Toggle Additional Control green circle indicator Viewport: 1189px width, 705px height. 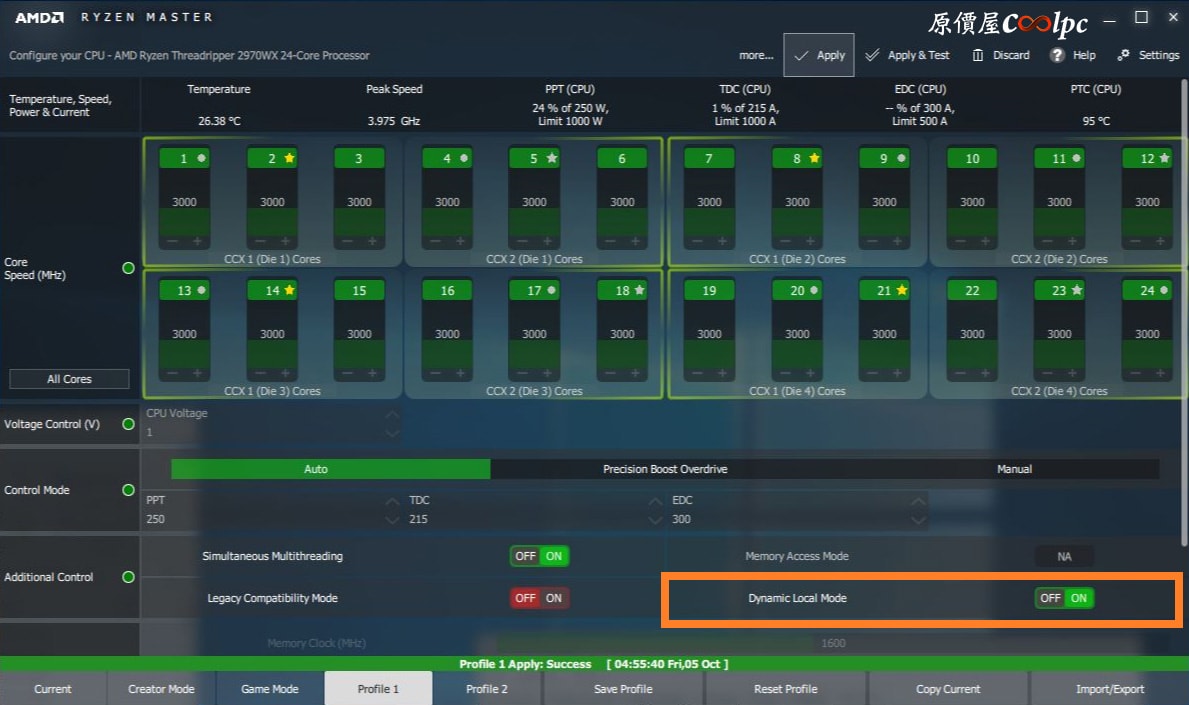click(128, 577)
